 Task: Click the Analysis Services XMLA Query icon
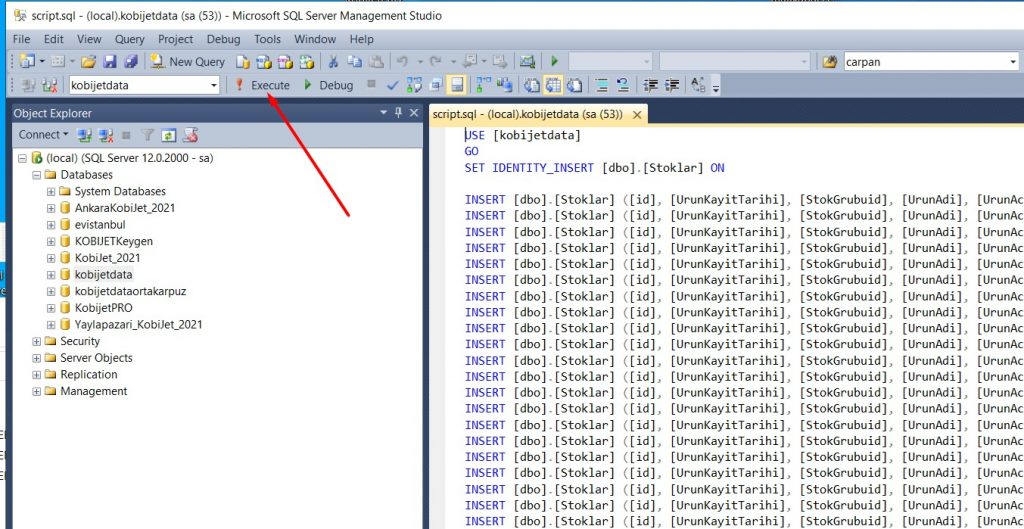306,61
